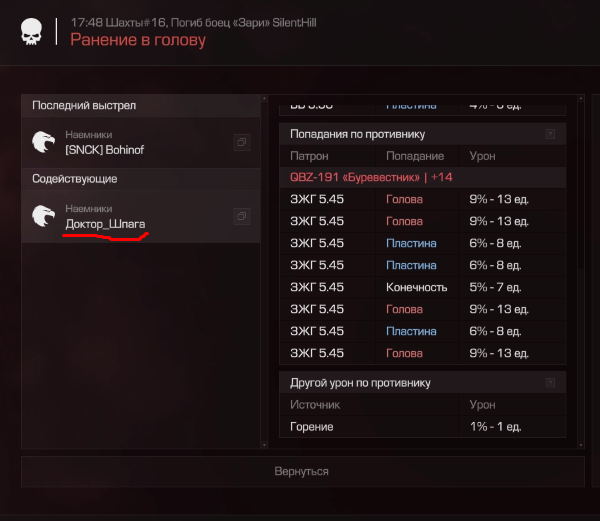Viewport: 600px width, 521px height.
Task: Open help icon in Другой урон по противнику header
Action: tap(550, 383)
